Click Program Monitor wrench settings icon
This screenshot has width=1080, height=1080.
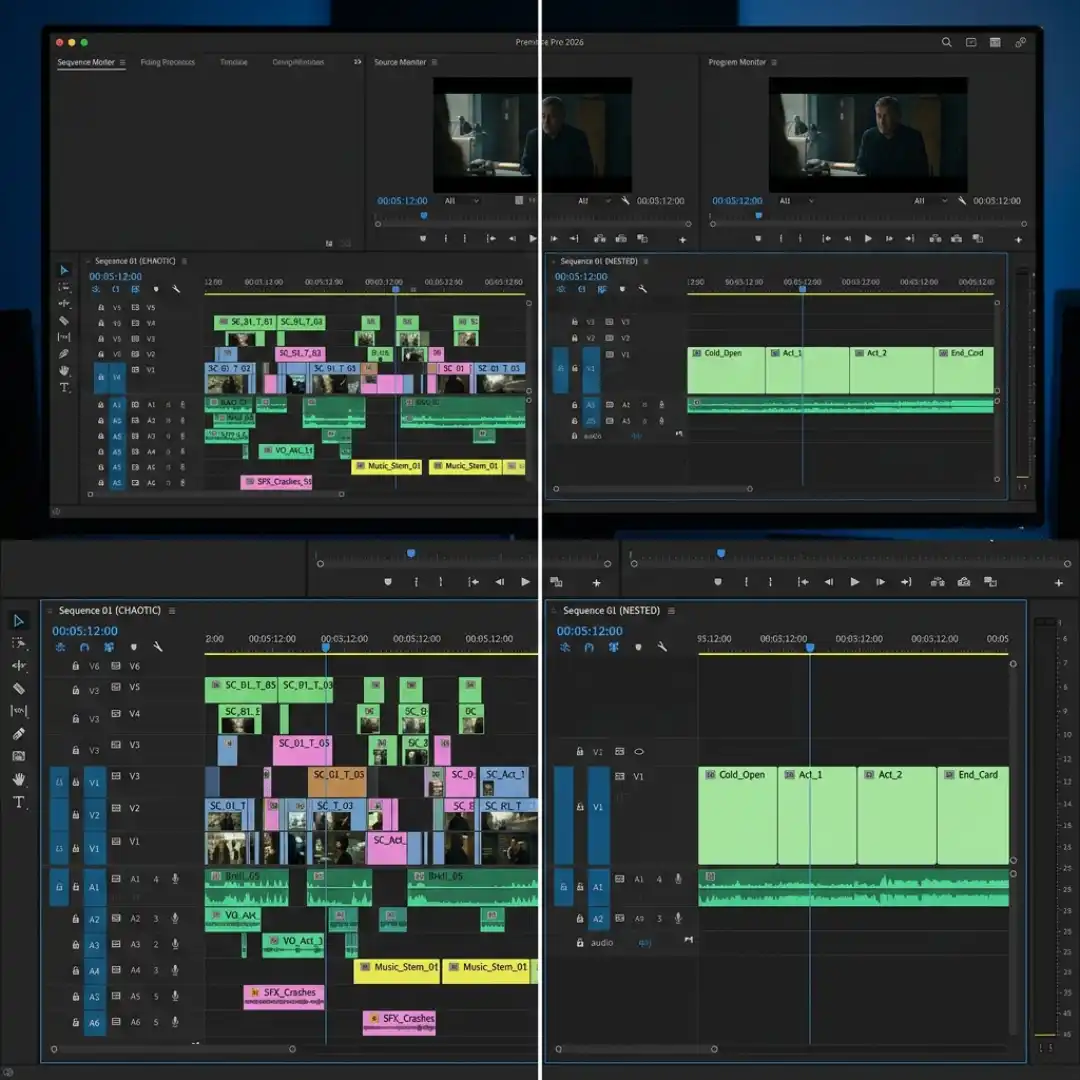(962, 200)
